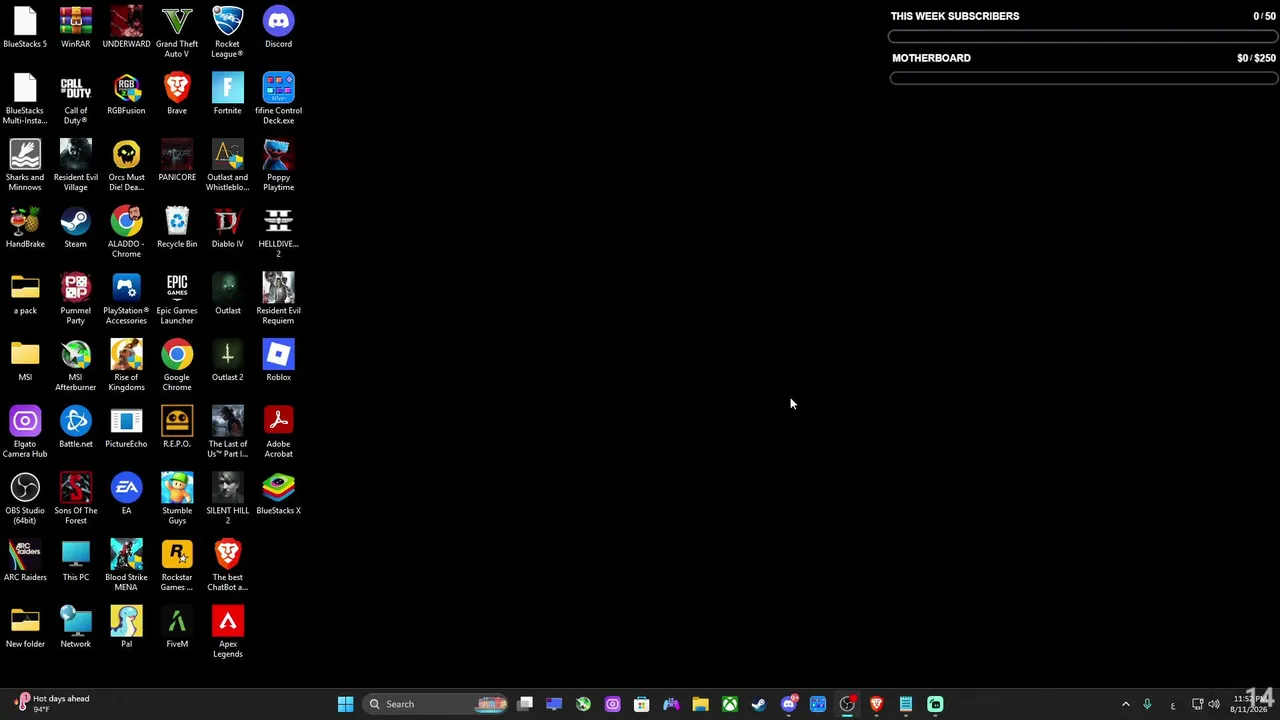The width and height of the screenshot is (1280, 720).
Task: Select the Sons Of The Forest icon
Action: click(75, 500)
